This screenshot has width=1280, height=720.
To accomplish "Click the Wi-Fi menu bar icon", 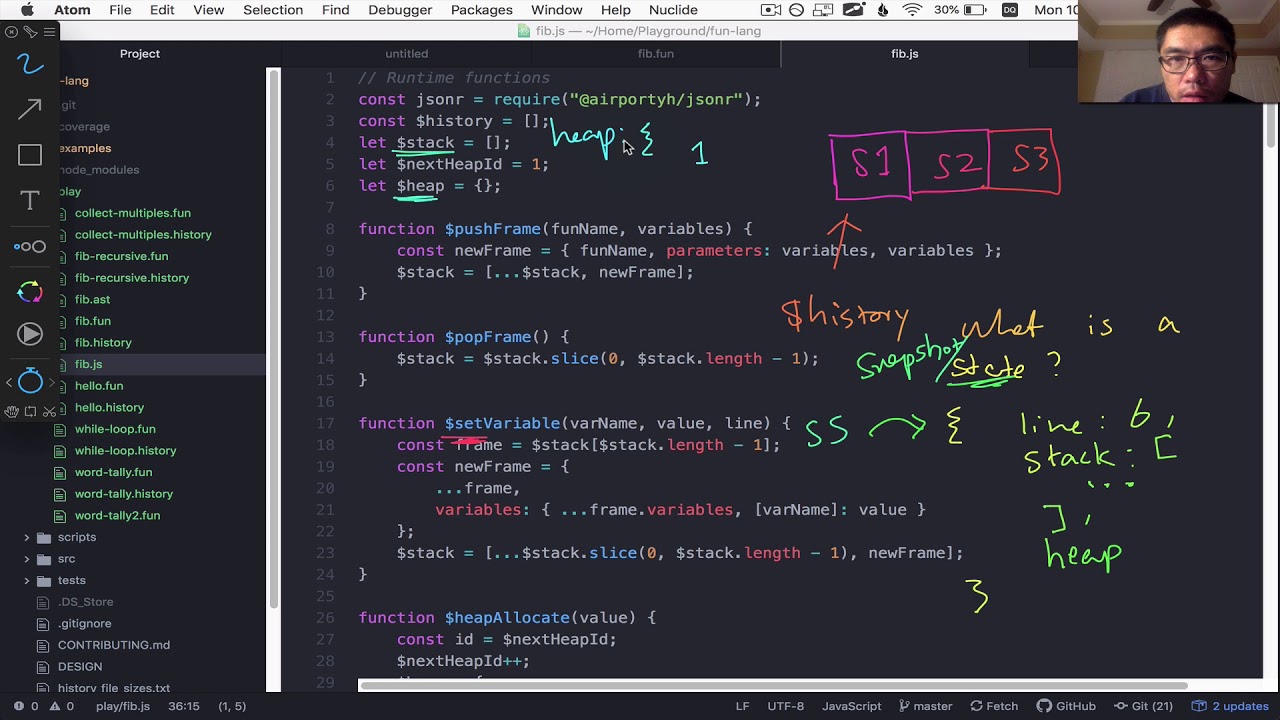I will click(912, 10).
